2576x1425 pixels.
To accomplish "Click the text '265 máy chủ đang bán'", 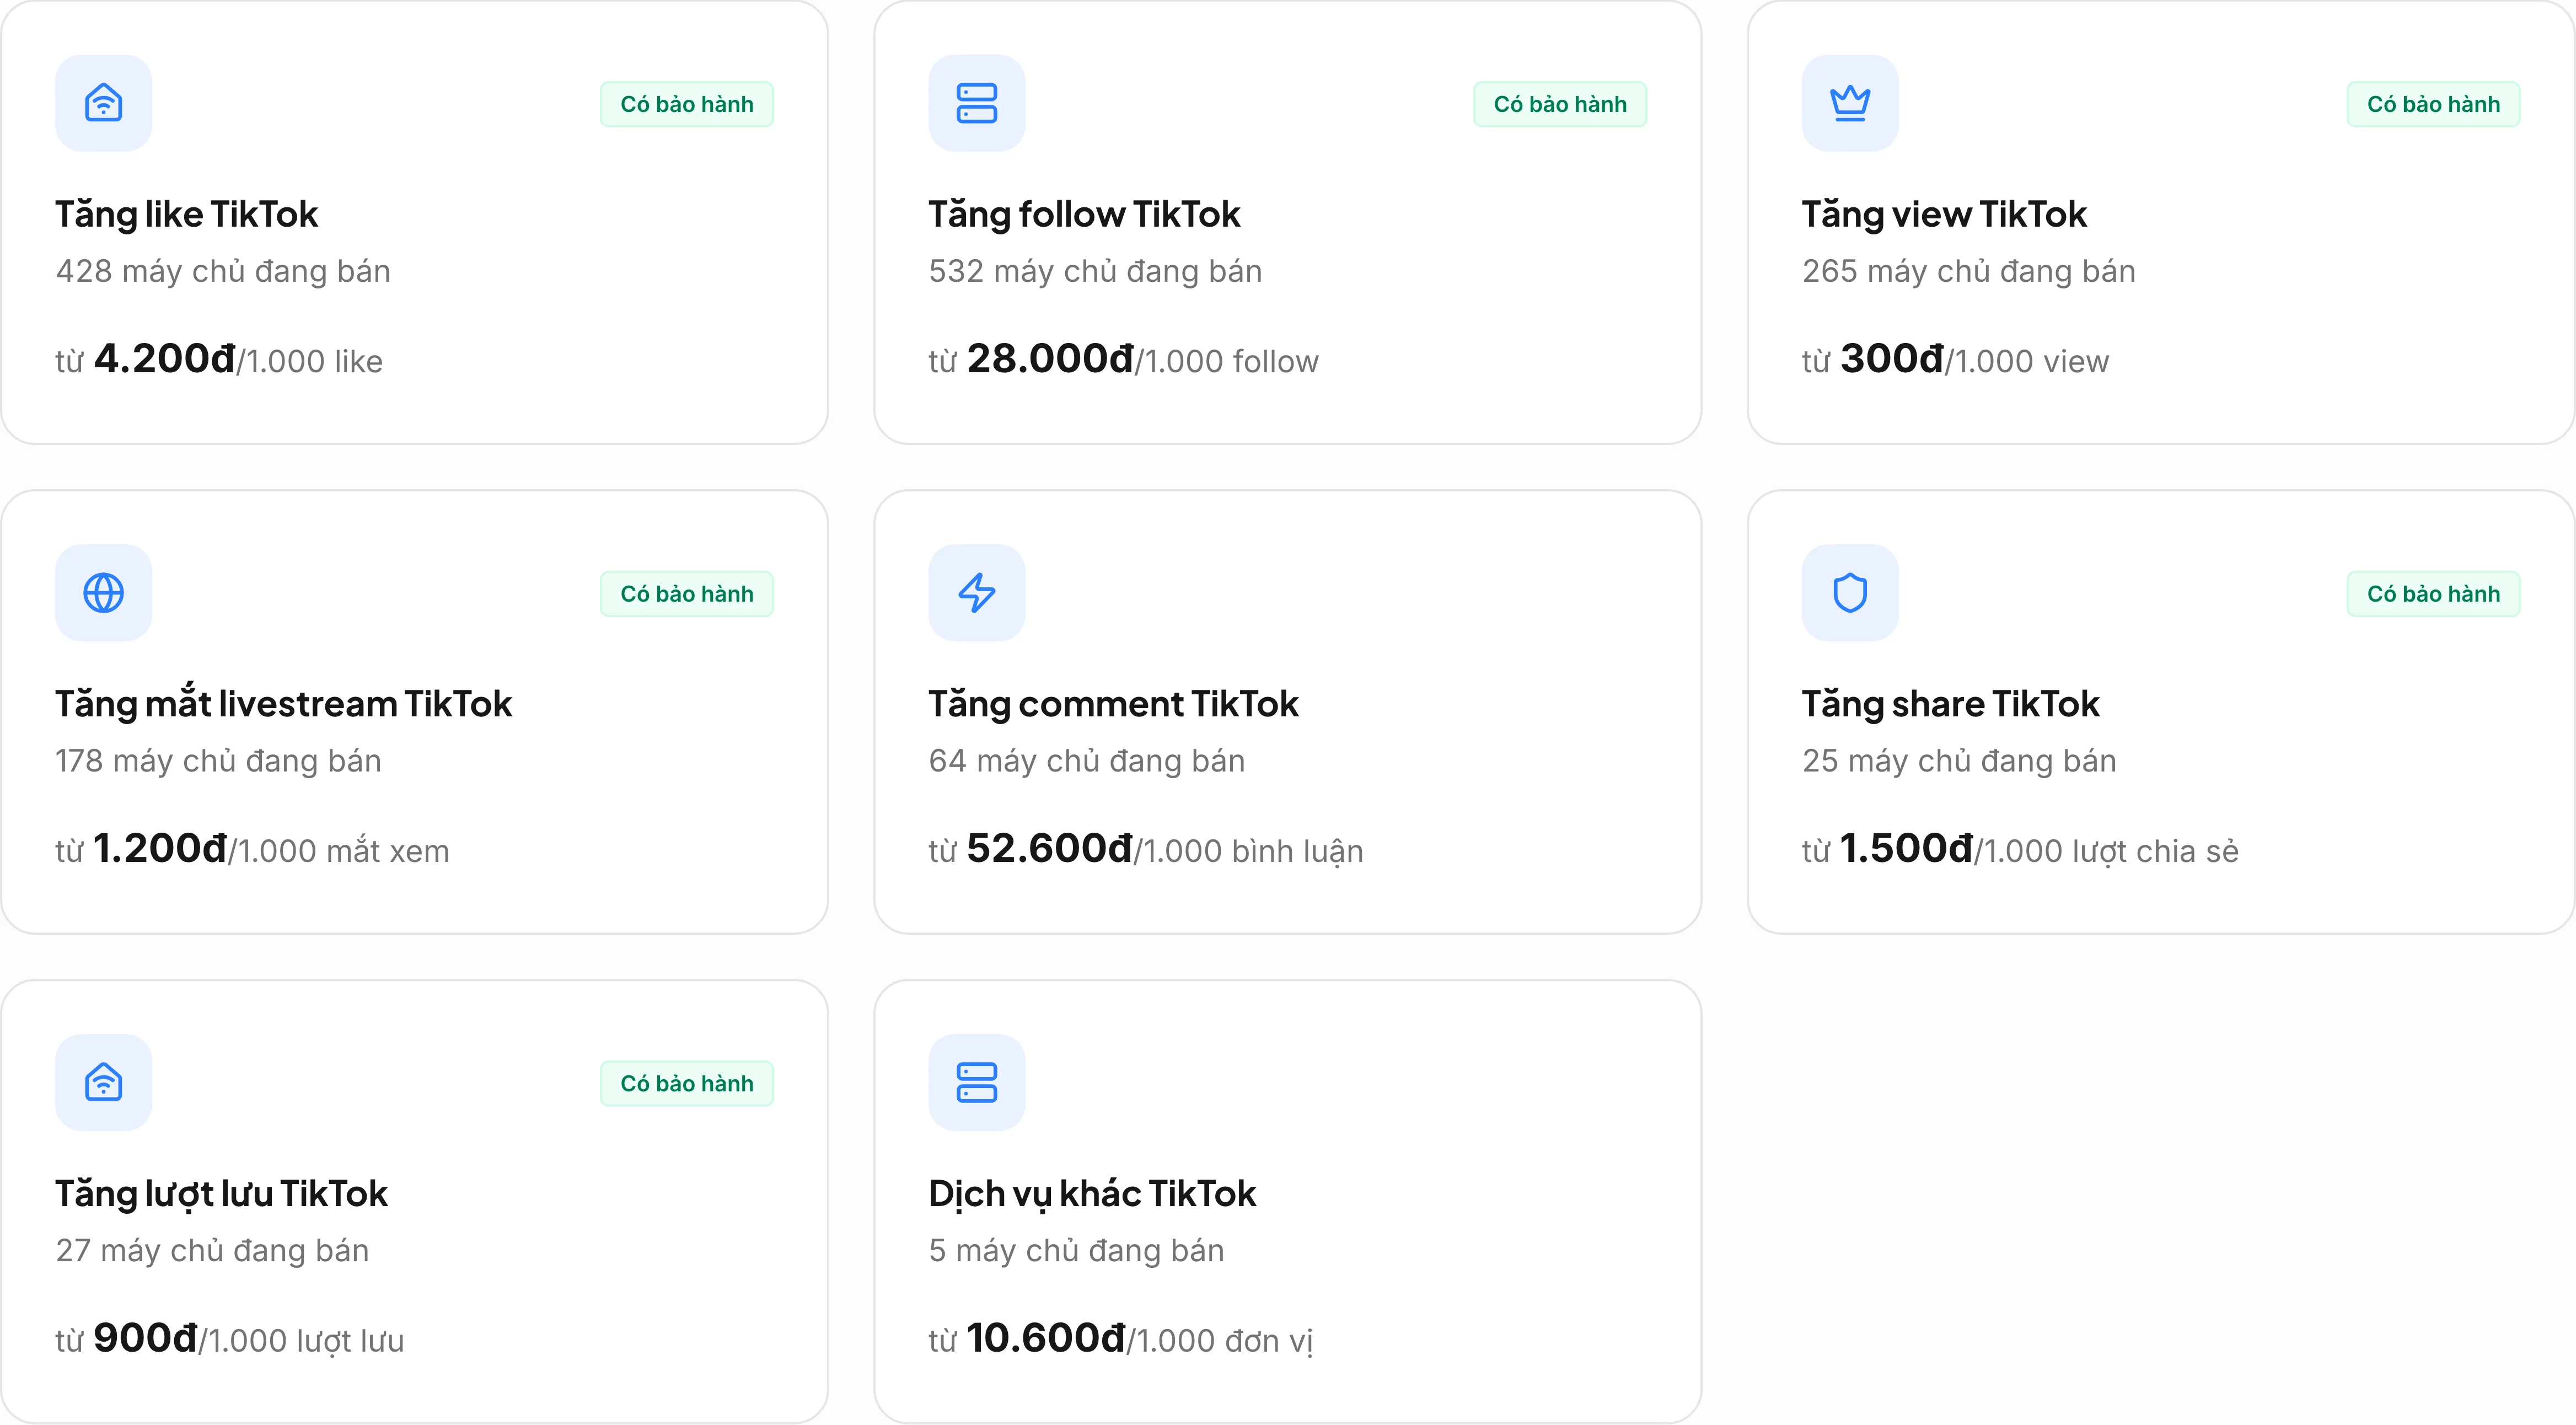I will [1969, 271].
